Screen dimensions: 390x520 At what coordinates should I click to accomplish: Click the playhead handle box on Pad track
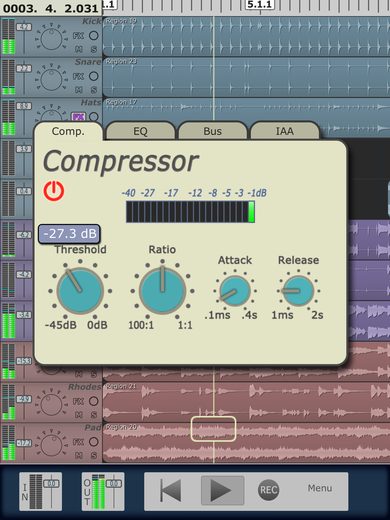(213, 429)
